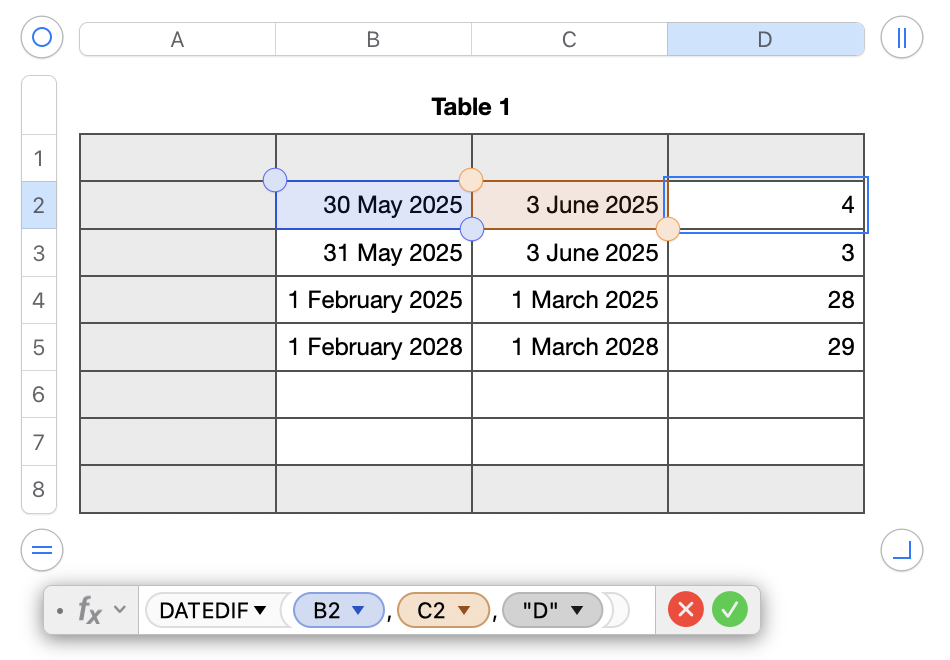950x660 pixels.
Task: Click the add columns handle icon
Action: coord(901,38)
